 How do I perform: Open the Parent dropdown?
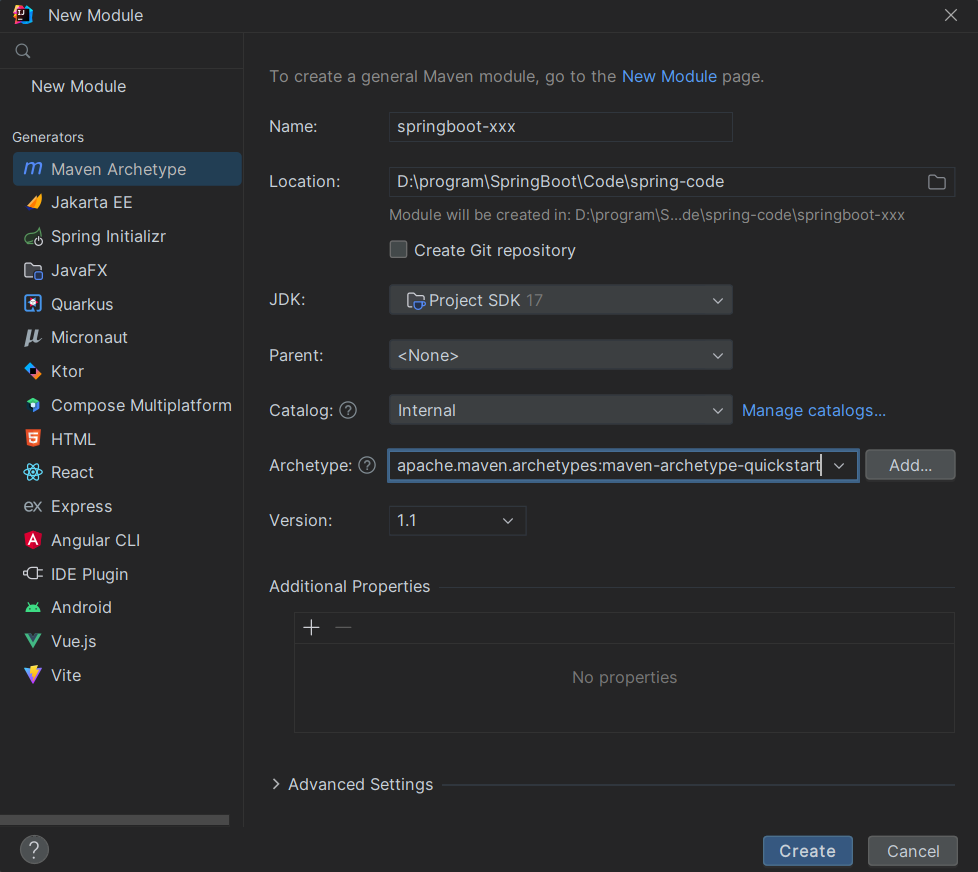click(x=561, y=355)
